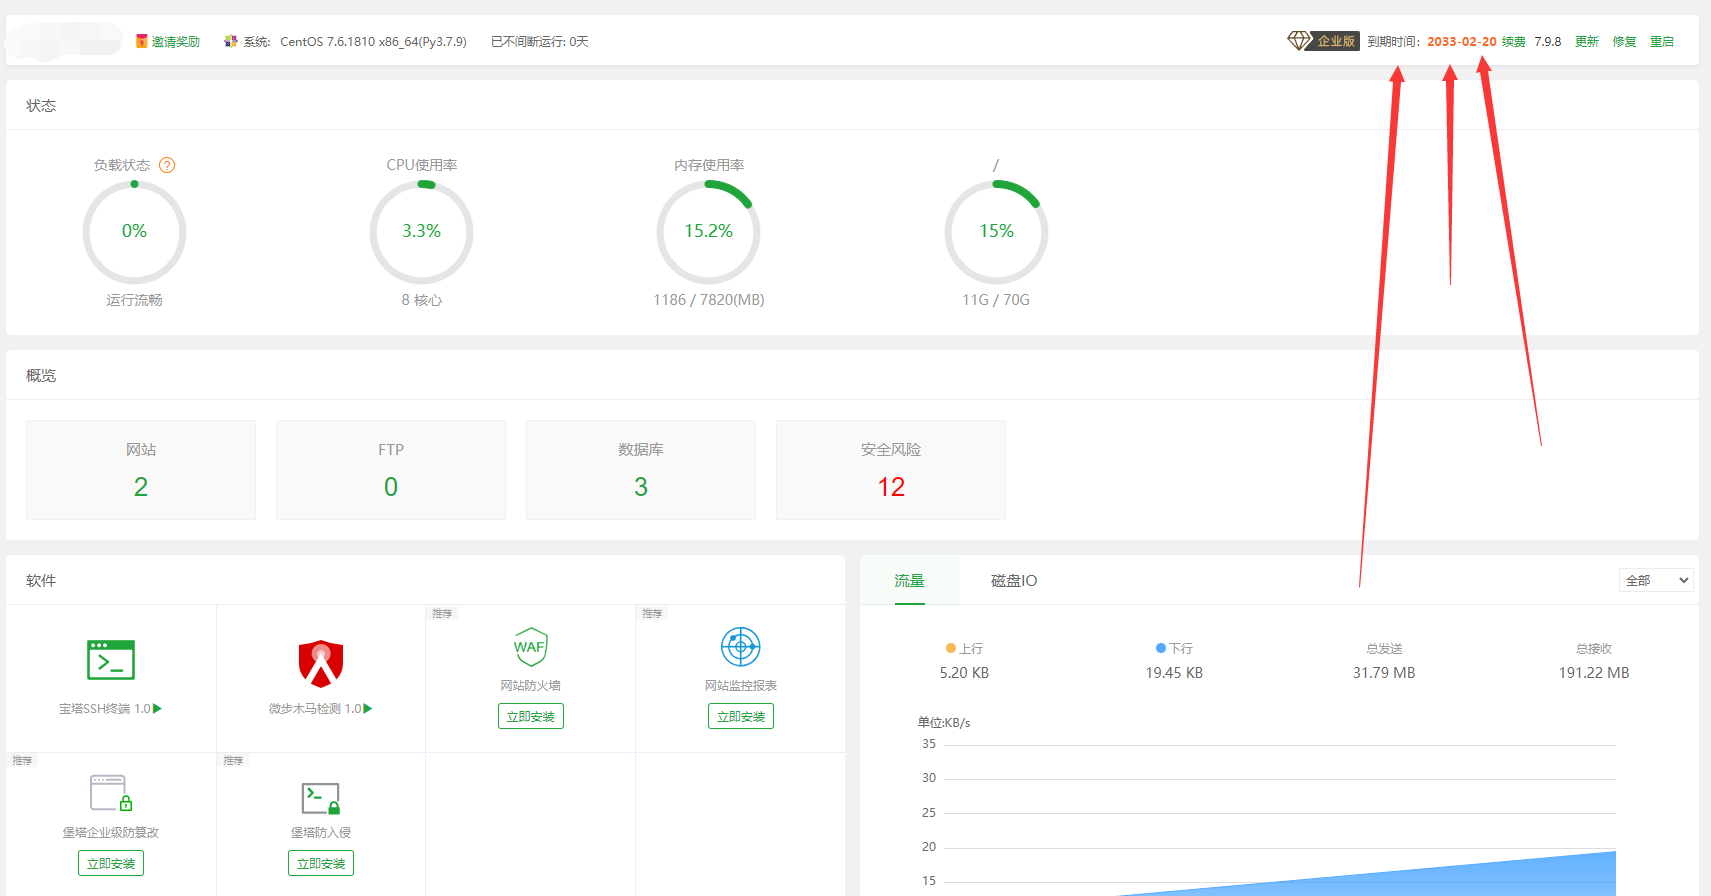Open the 数据库 overview card

[x=640, y=470]
